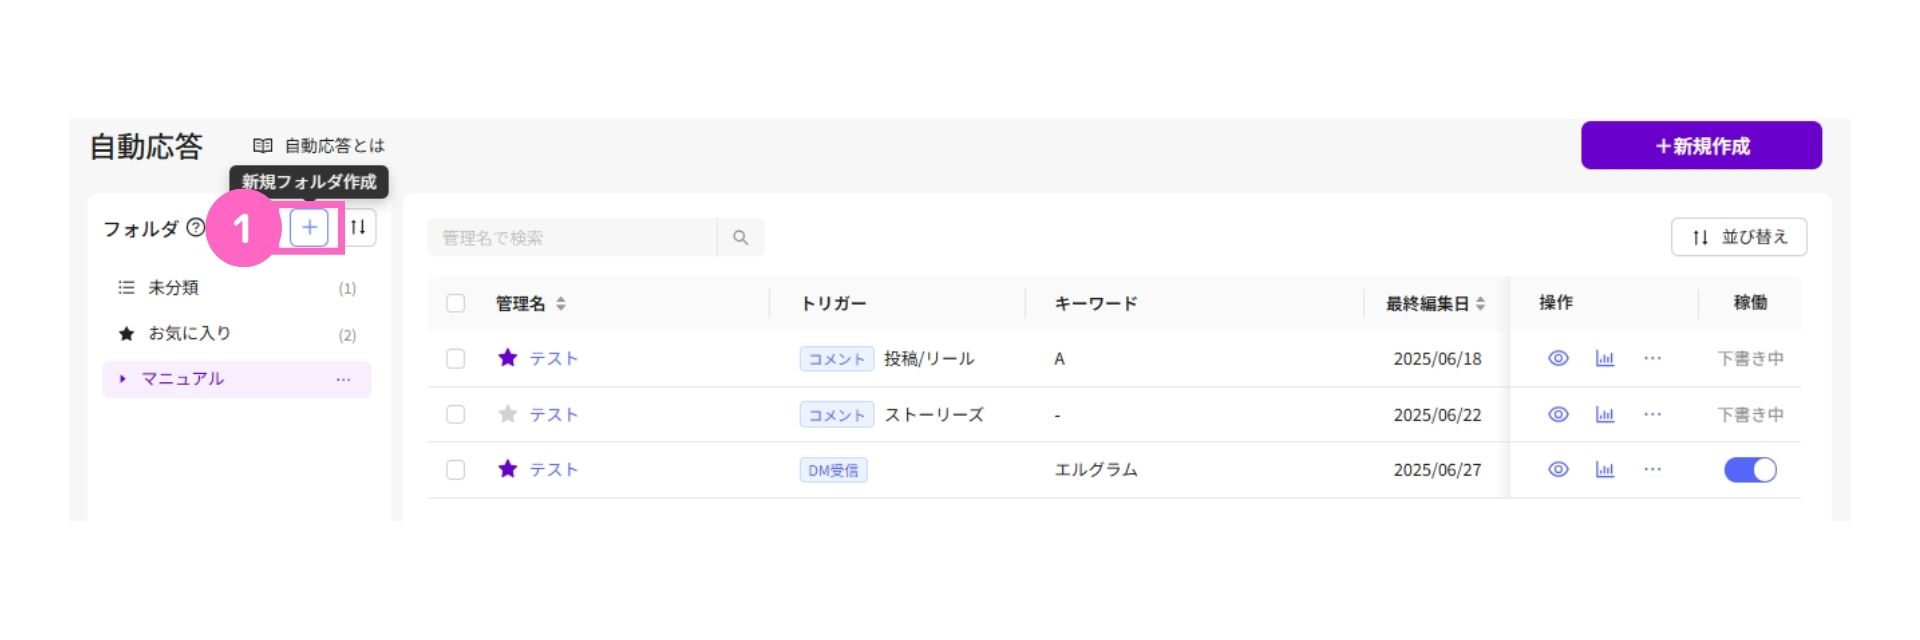Click the folder help question mark icon
The image size is (1920, 640).
tap(196, 228)
